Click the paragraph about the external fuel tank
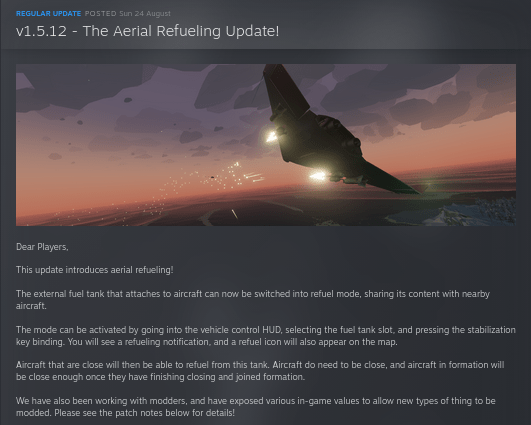 pos(253,300)
